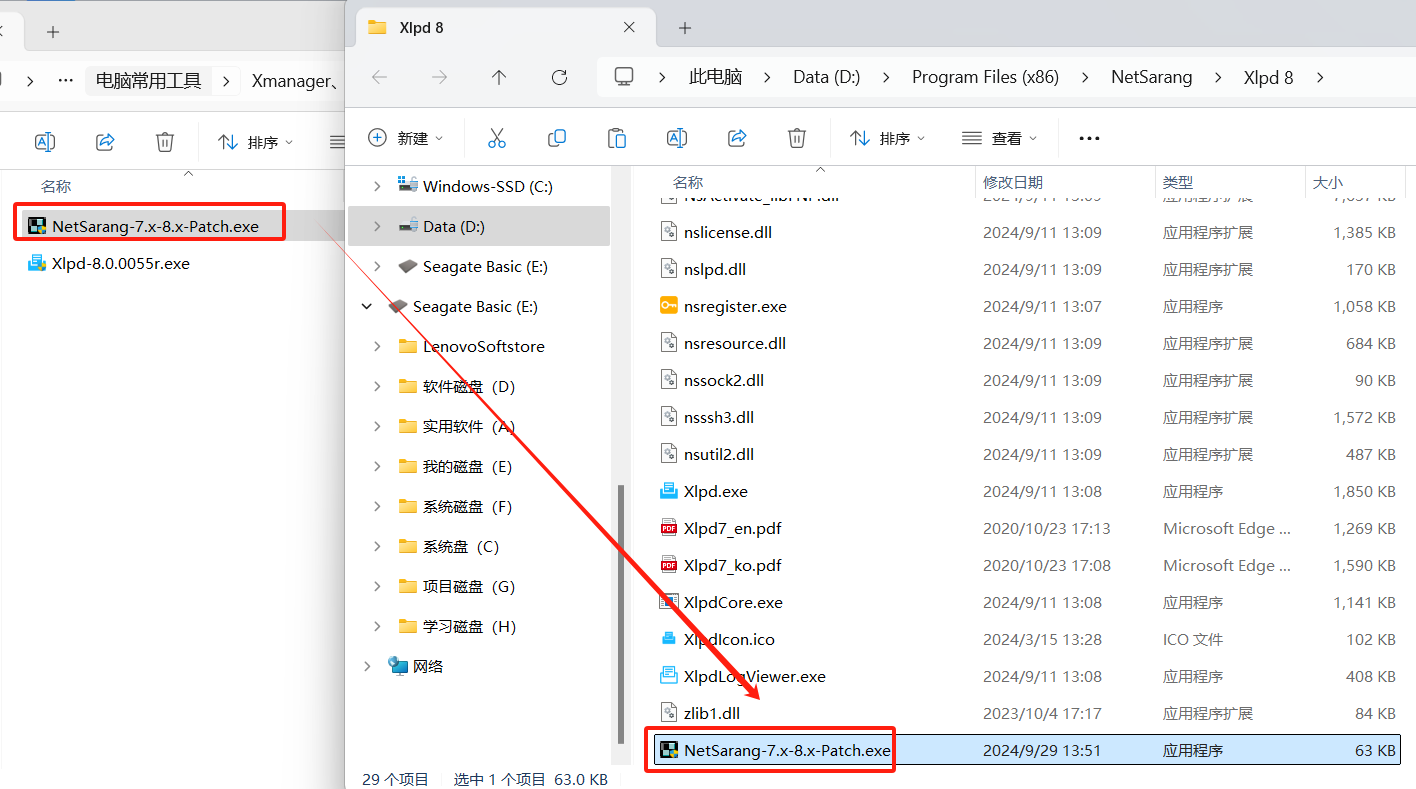This screenshot has width=1416, height=789.
Task: Expand the Data (D:) tree node
Action: pyautogui.click(x=377, y=226)
